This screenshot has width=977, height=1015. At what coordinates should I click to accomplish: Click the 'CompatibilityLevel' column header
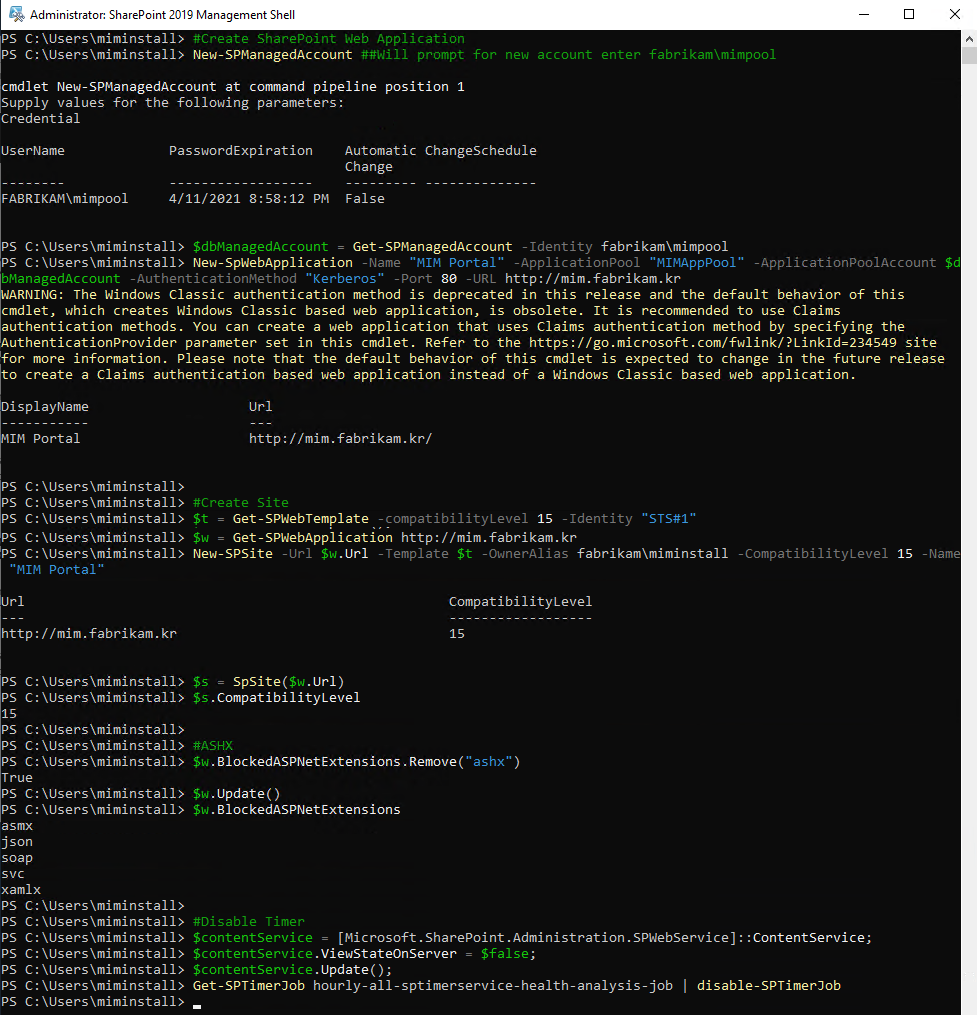point(521,602)
